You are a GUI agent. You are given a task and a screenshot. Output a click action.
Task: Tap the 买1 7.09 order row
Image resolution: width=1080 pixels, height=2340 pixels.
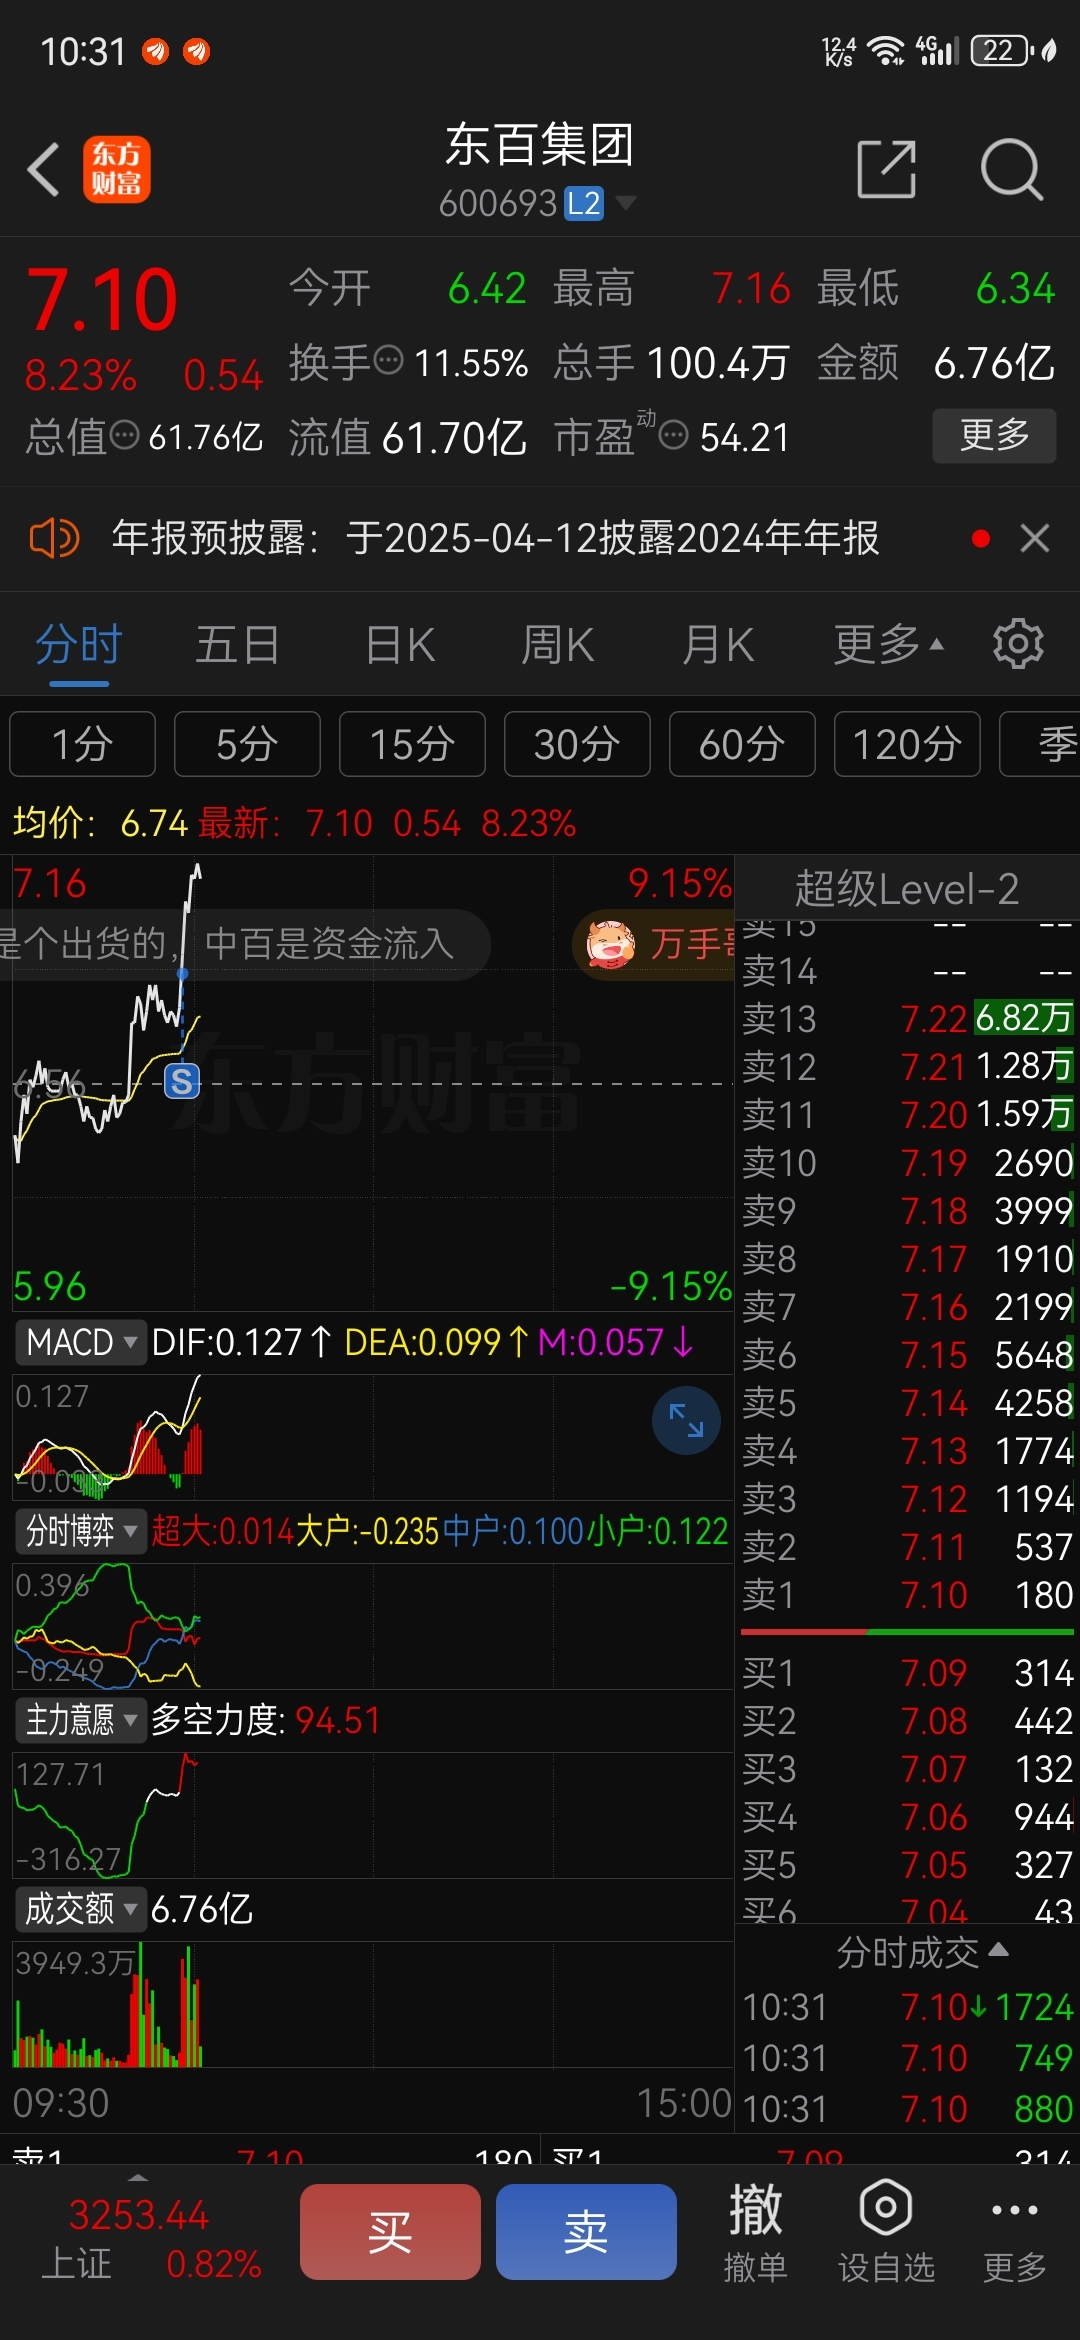tap(907, 1673)
